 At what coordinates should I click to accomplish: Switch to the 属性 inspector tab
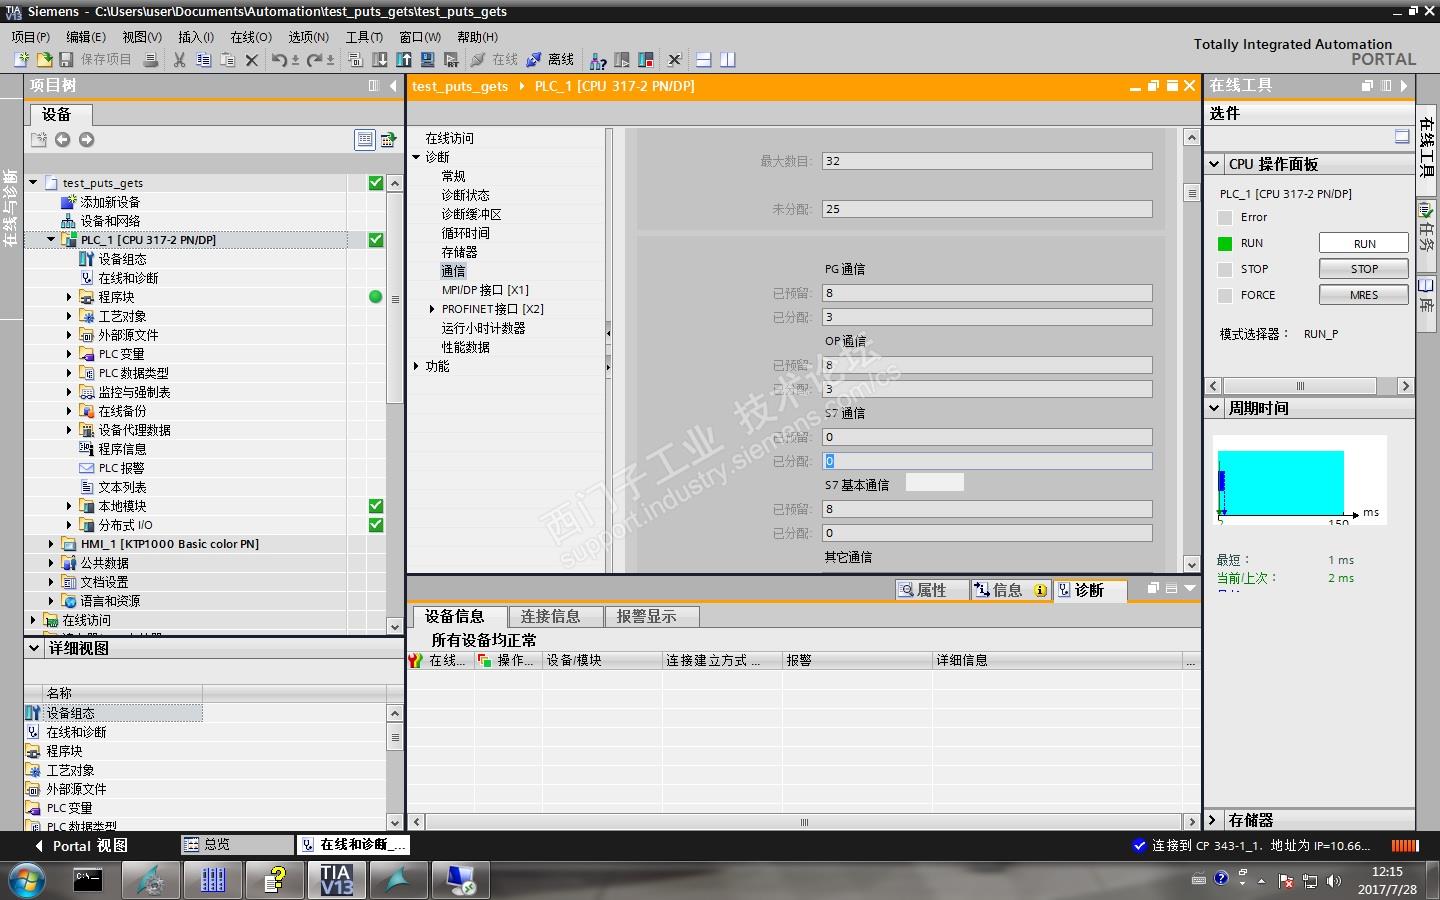tap(931, 590)
